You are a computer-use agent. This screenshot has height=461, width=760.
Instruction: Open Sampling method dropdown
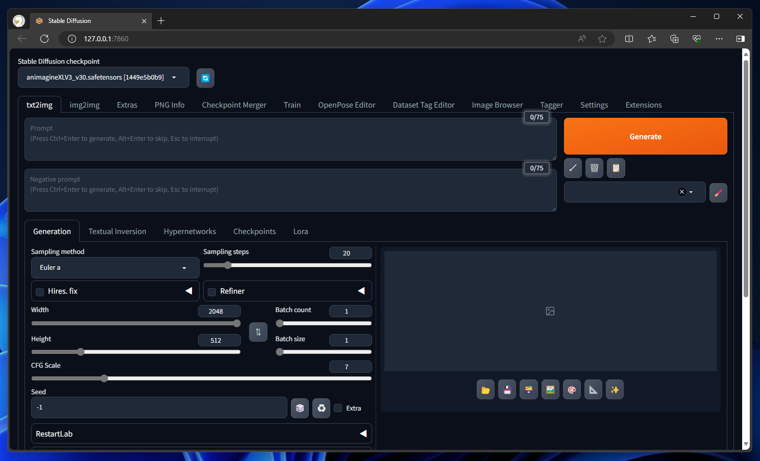pyautogui.click(x=115, y=268)
